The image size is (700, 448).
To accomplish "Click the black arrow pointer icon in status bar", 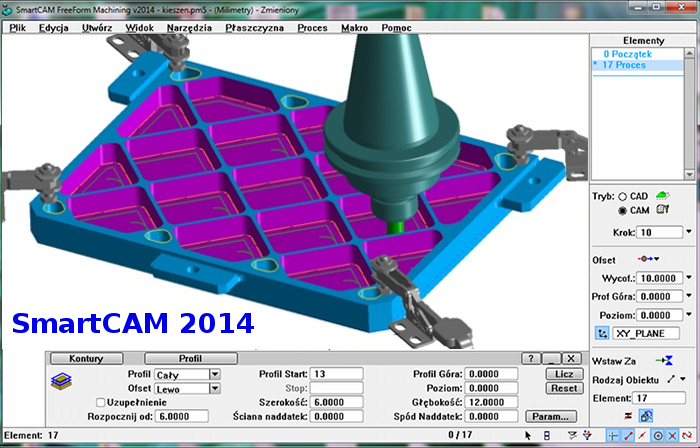I will pyautogui.click(x=528, y=435).
